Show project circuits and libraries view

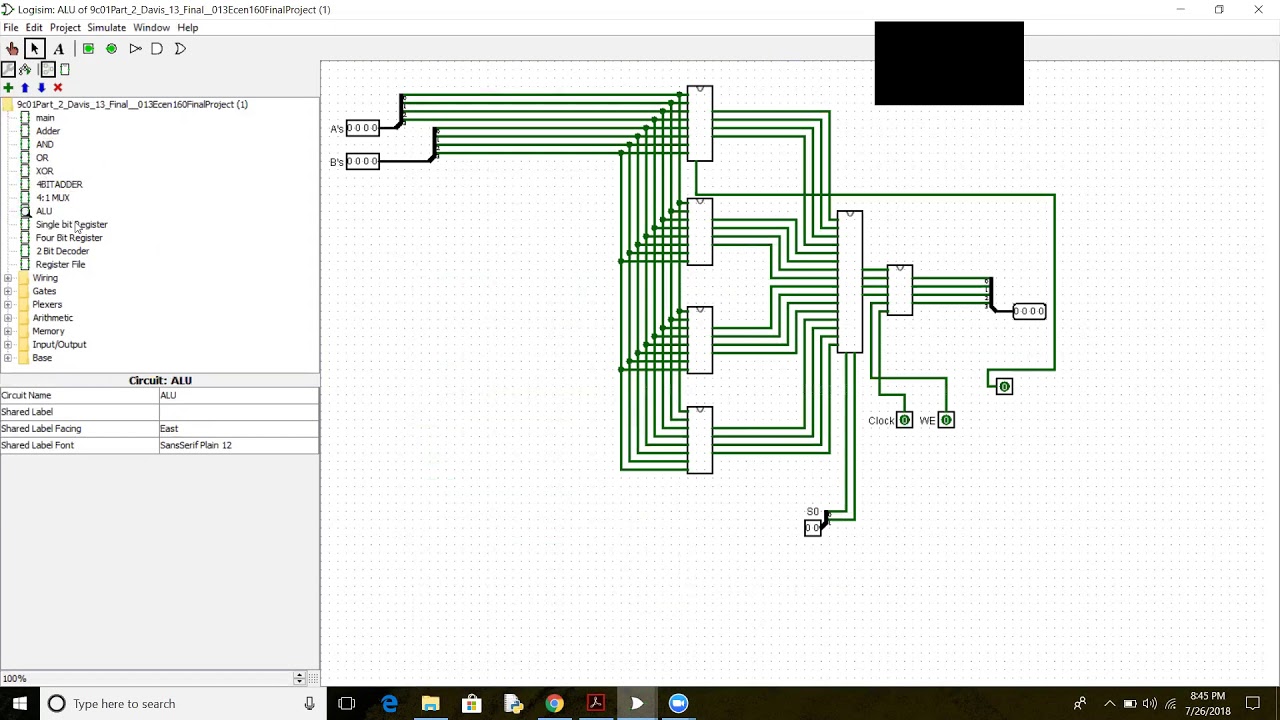(x=8, y=69)
